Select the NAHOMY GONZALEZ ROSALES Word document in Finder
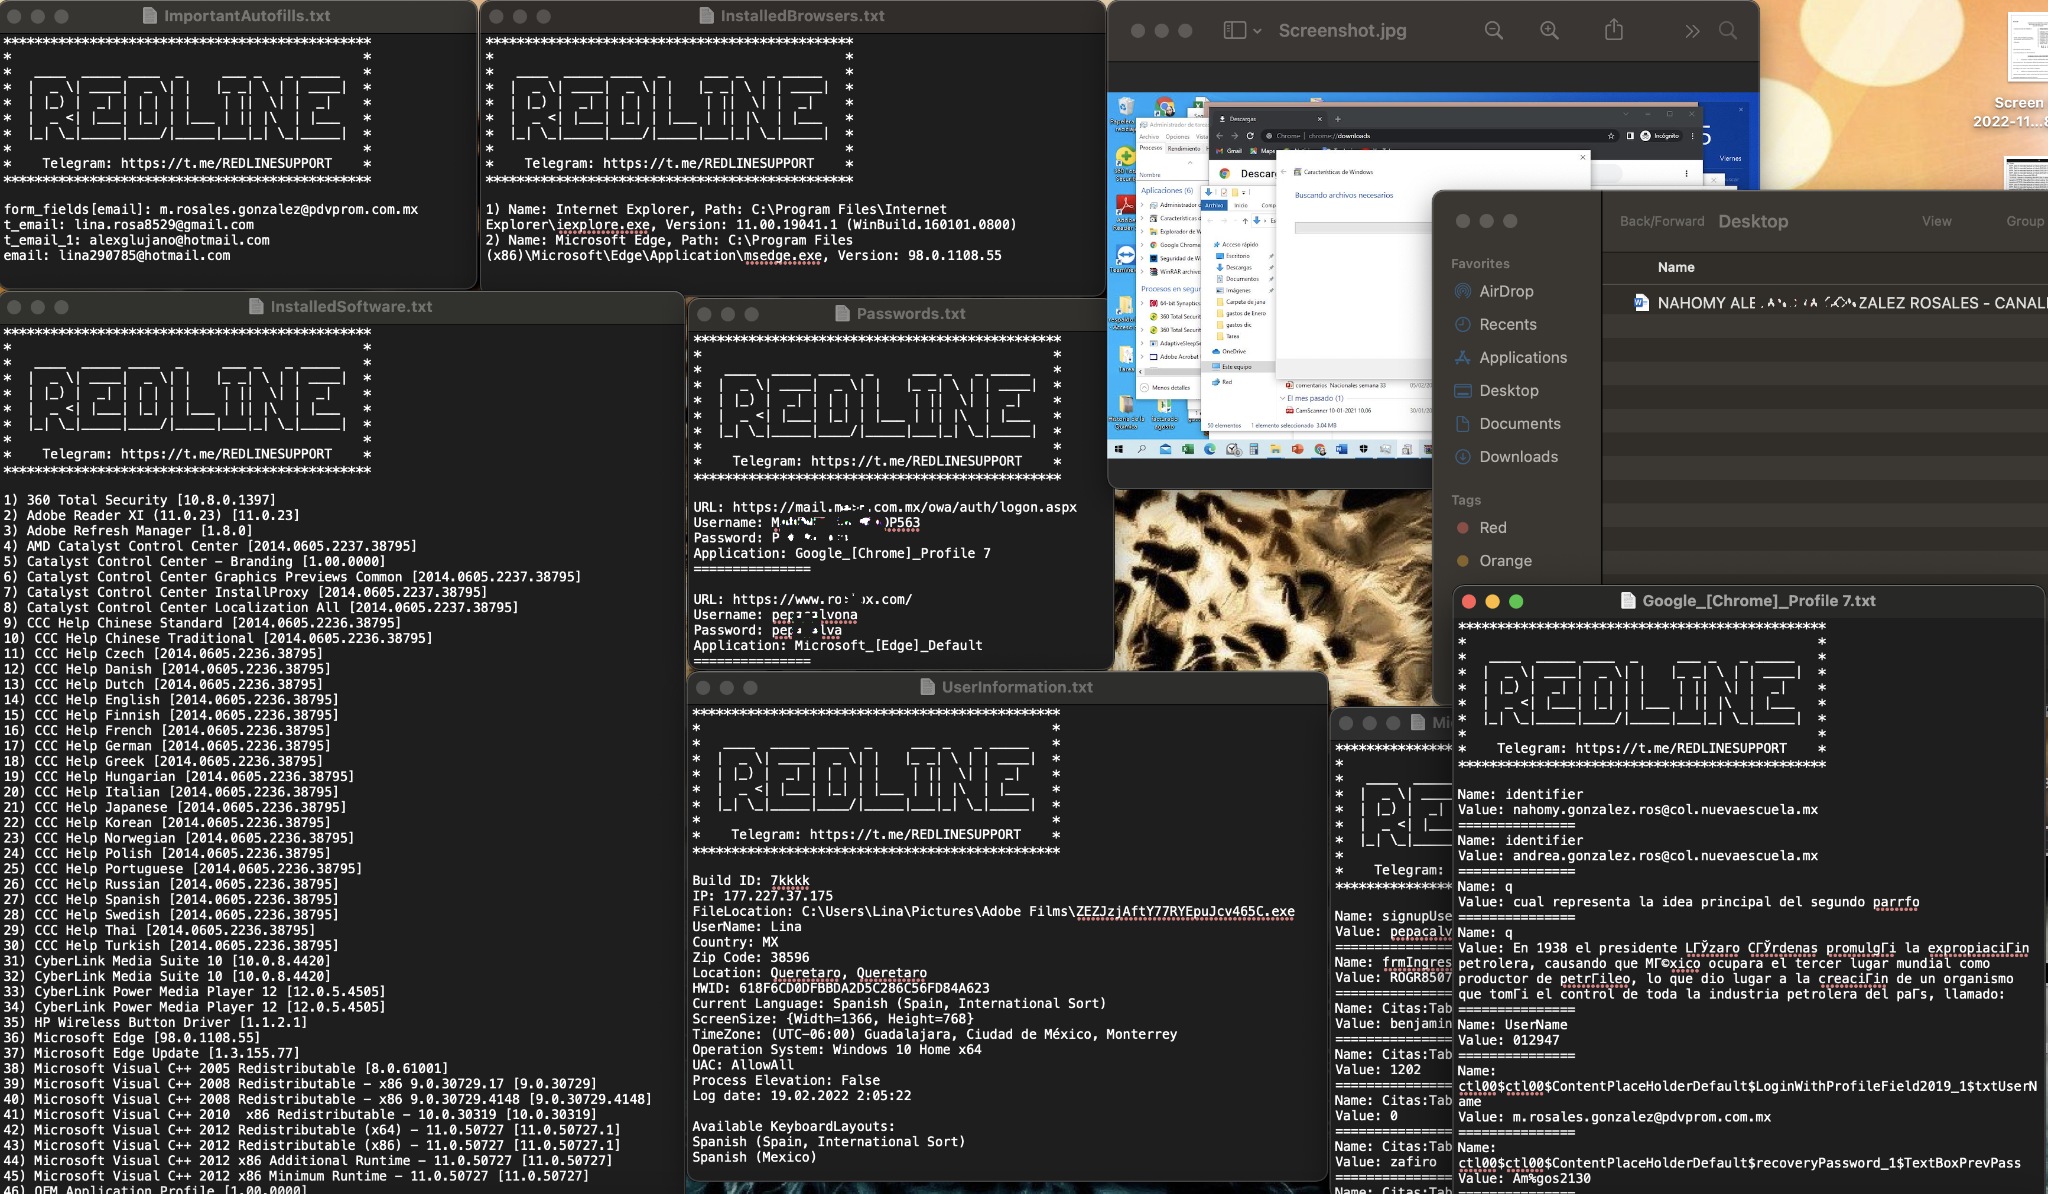Image resolution: width=2048 pixels, height=1194 pixels. point(1840,302)
